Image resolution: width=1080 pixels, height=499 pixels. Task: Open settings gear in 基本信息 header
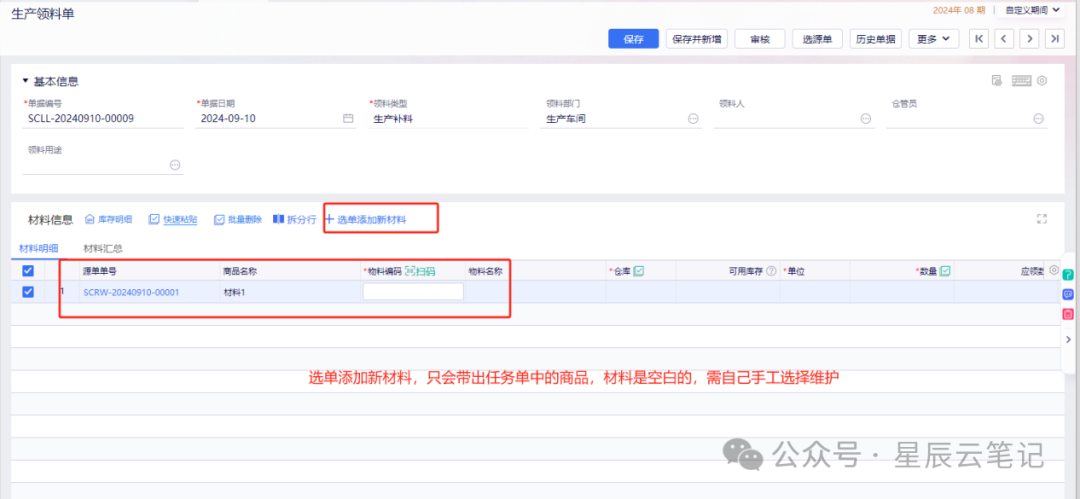point(1042,81)
